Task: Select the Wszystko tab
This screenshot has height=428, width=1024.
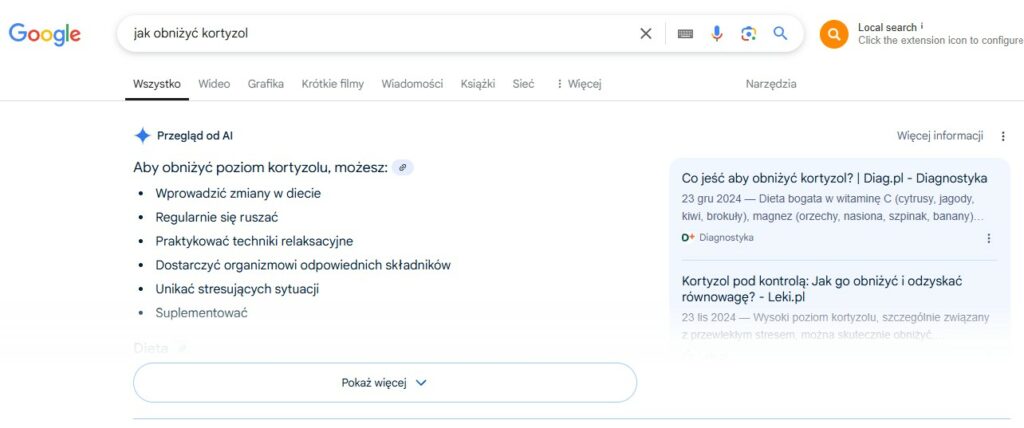Action: pyautogui.click(x=157, y=84)
